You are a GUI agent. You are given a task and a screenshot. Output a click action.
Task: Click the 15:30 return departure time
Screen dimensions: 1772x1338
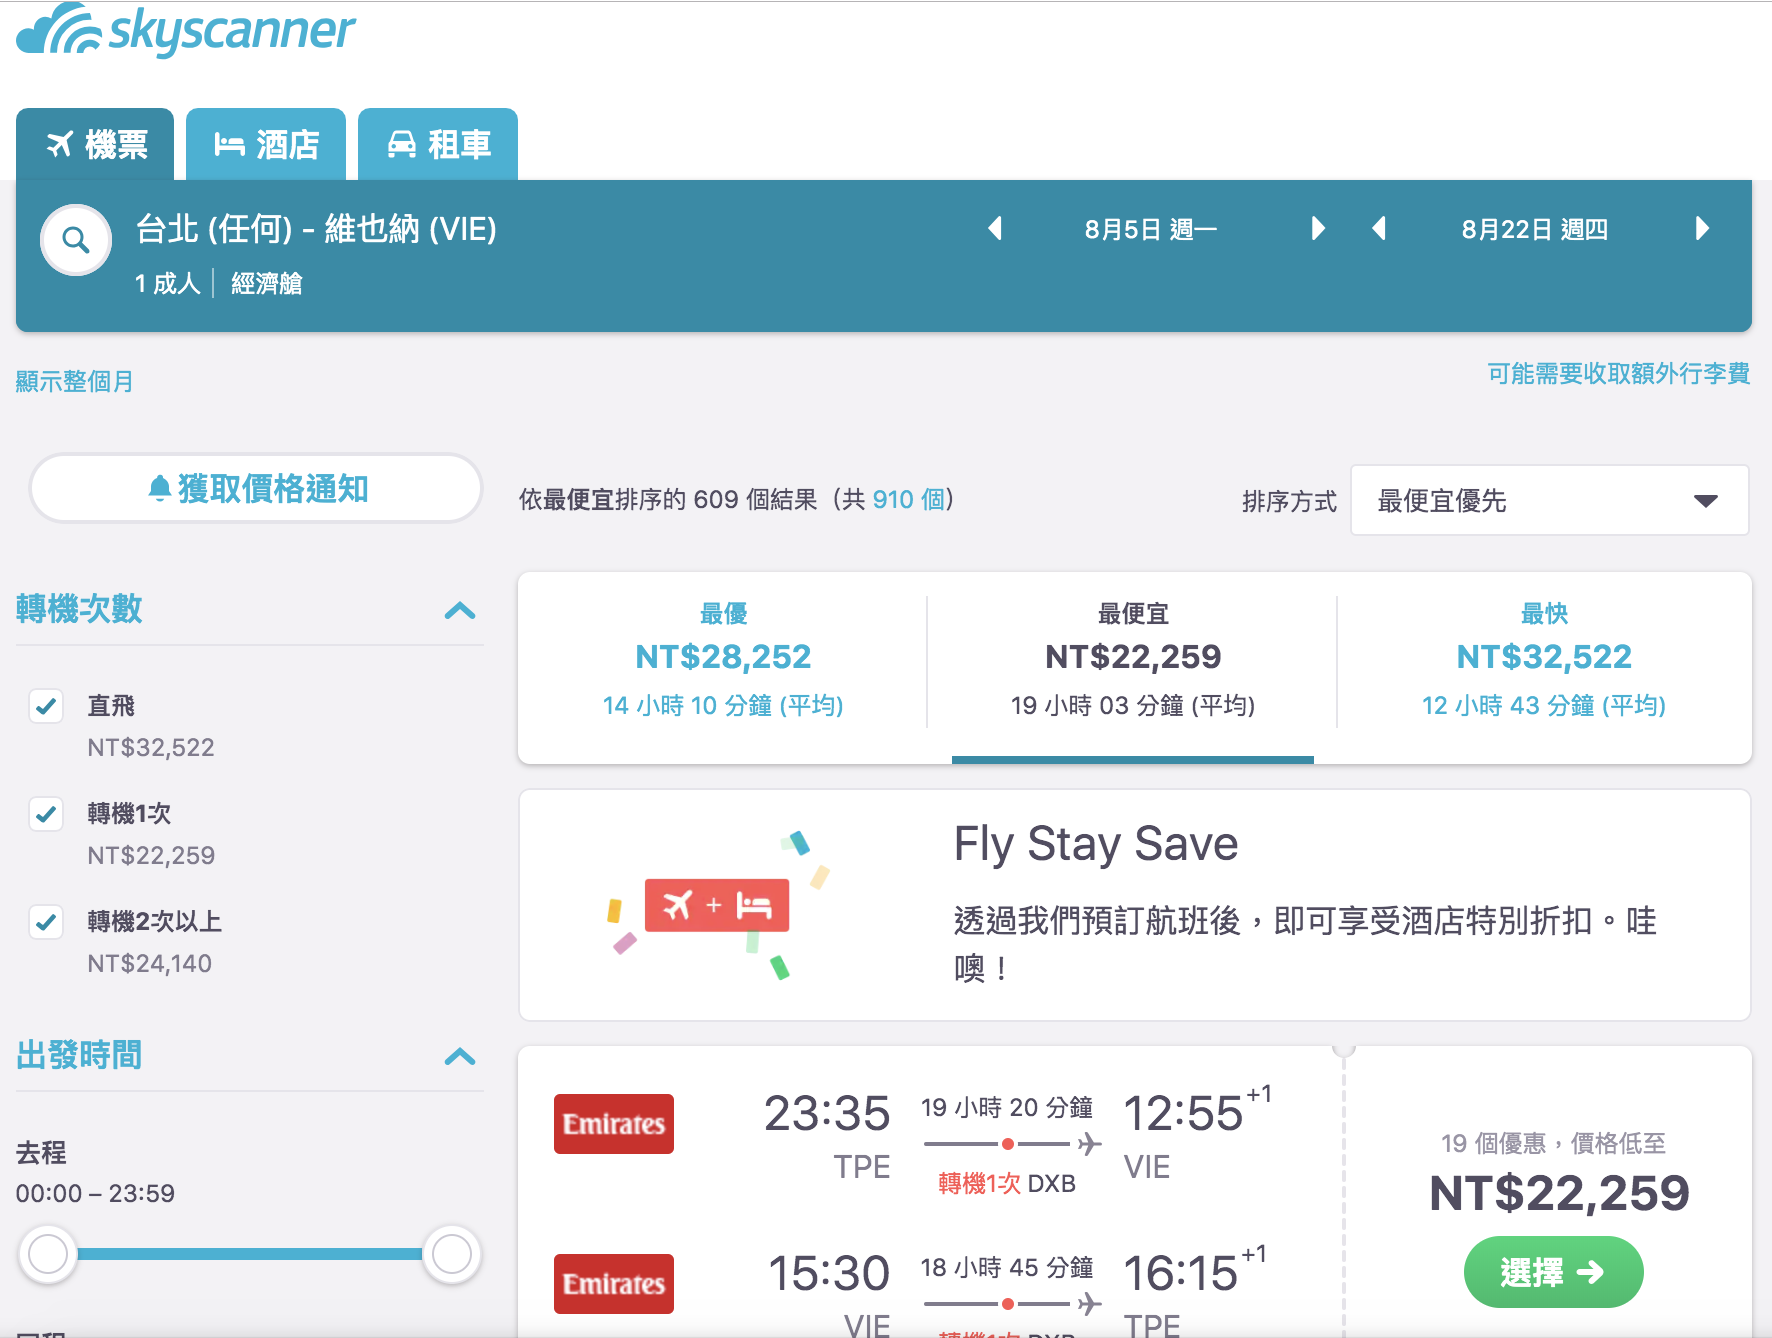(829, 1273)
